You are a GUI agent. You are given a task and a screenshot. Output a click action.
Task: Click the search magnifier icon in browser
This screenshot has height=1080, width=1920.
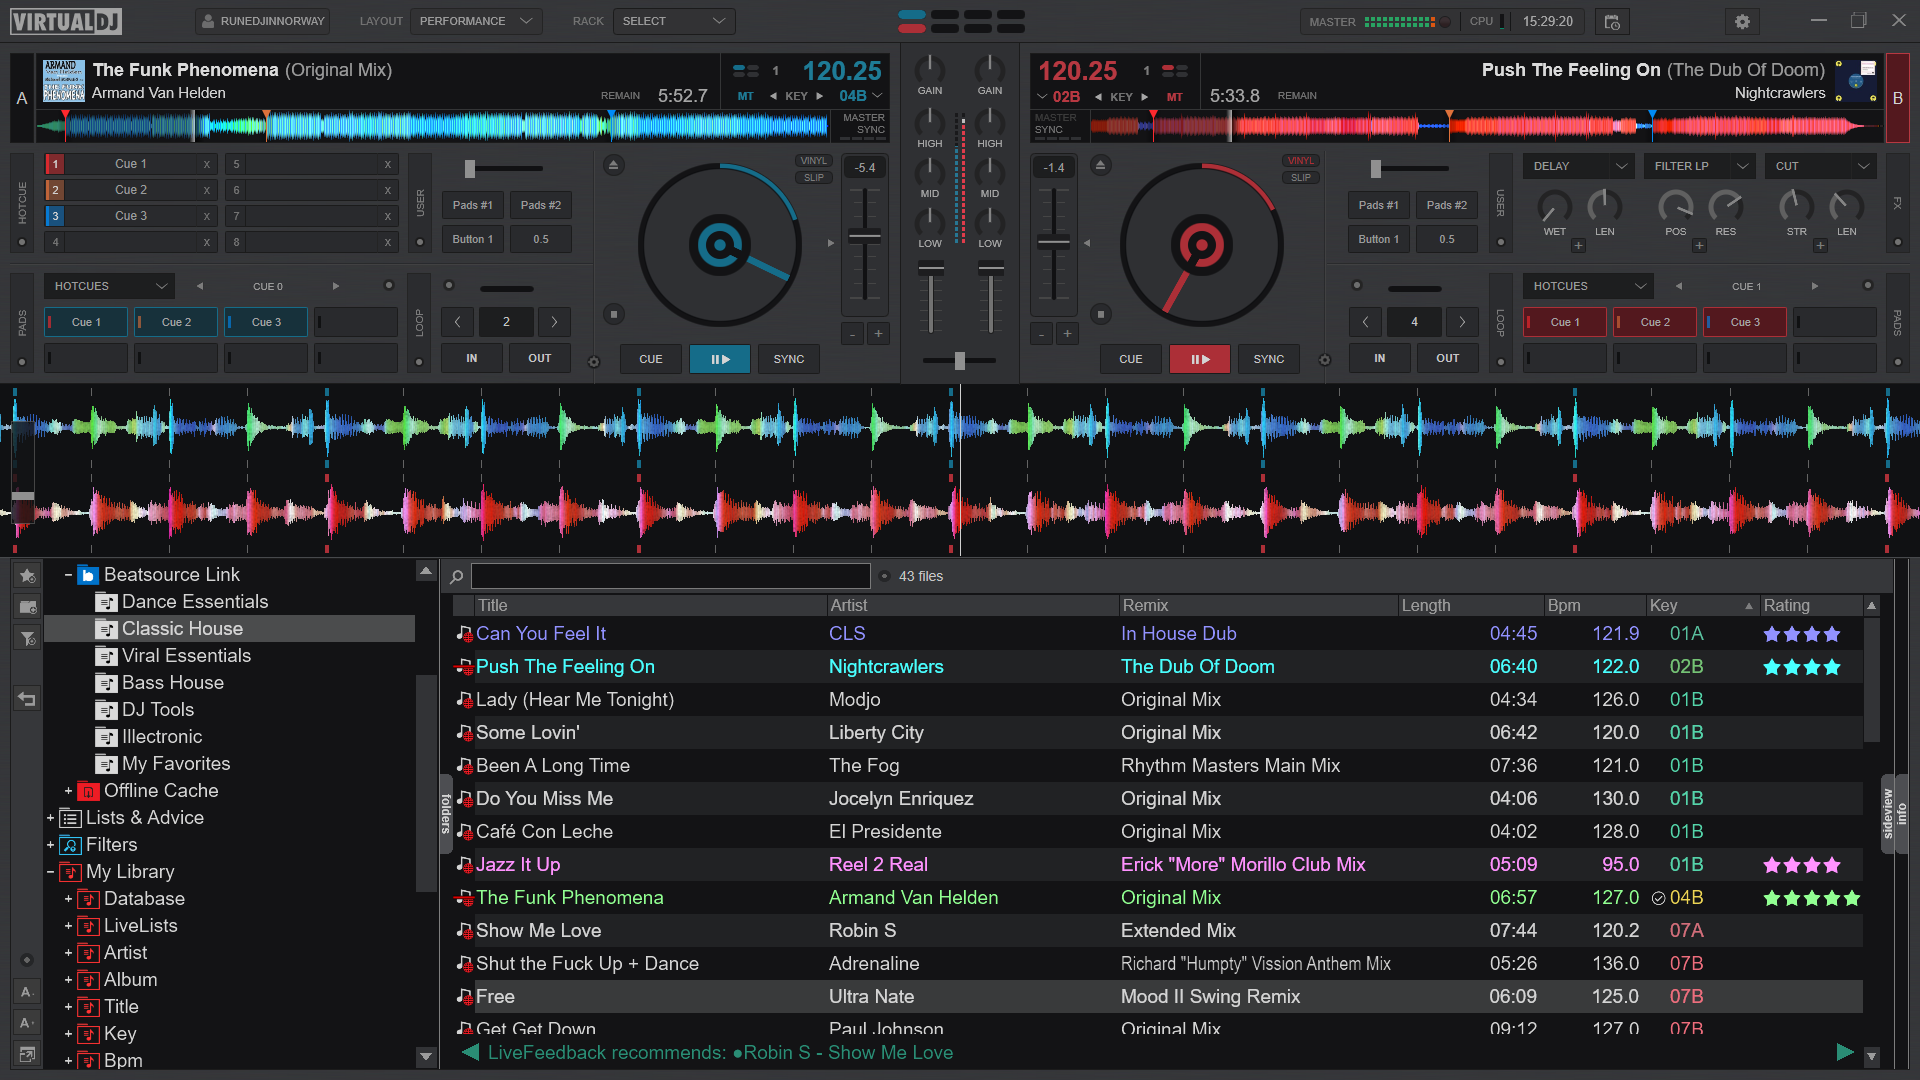coord(456,576)
